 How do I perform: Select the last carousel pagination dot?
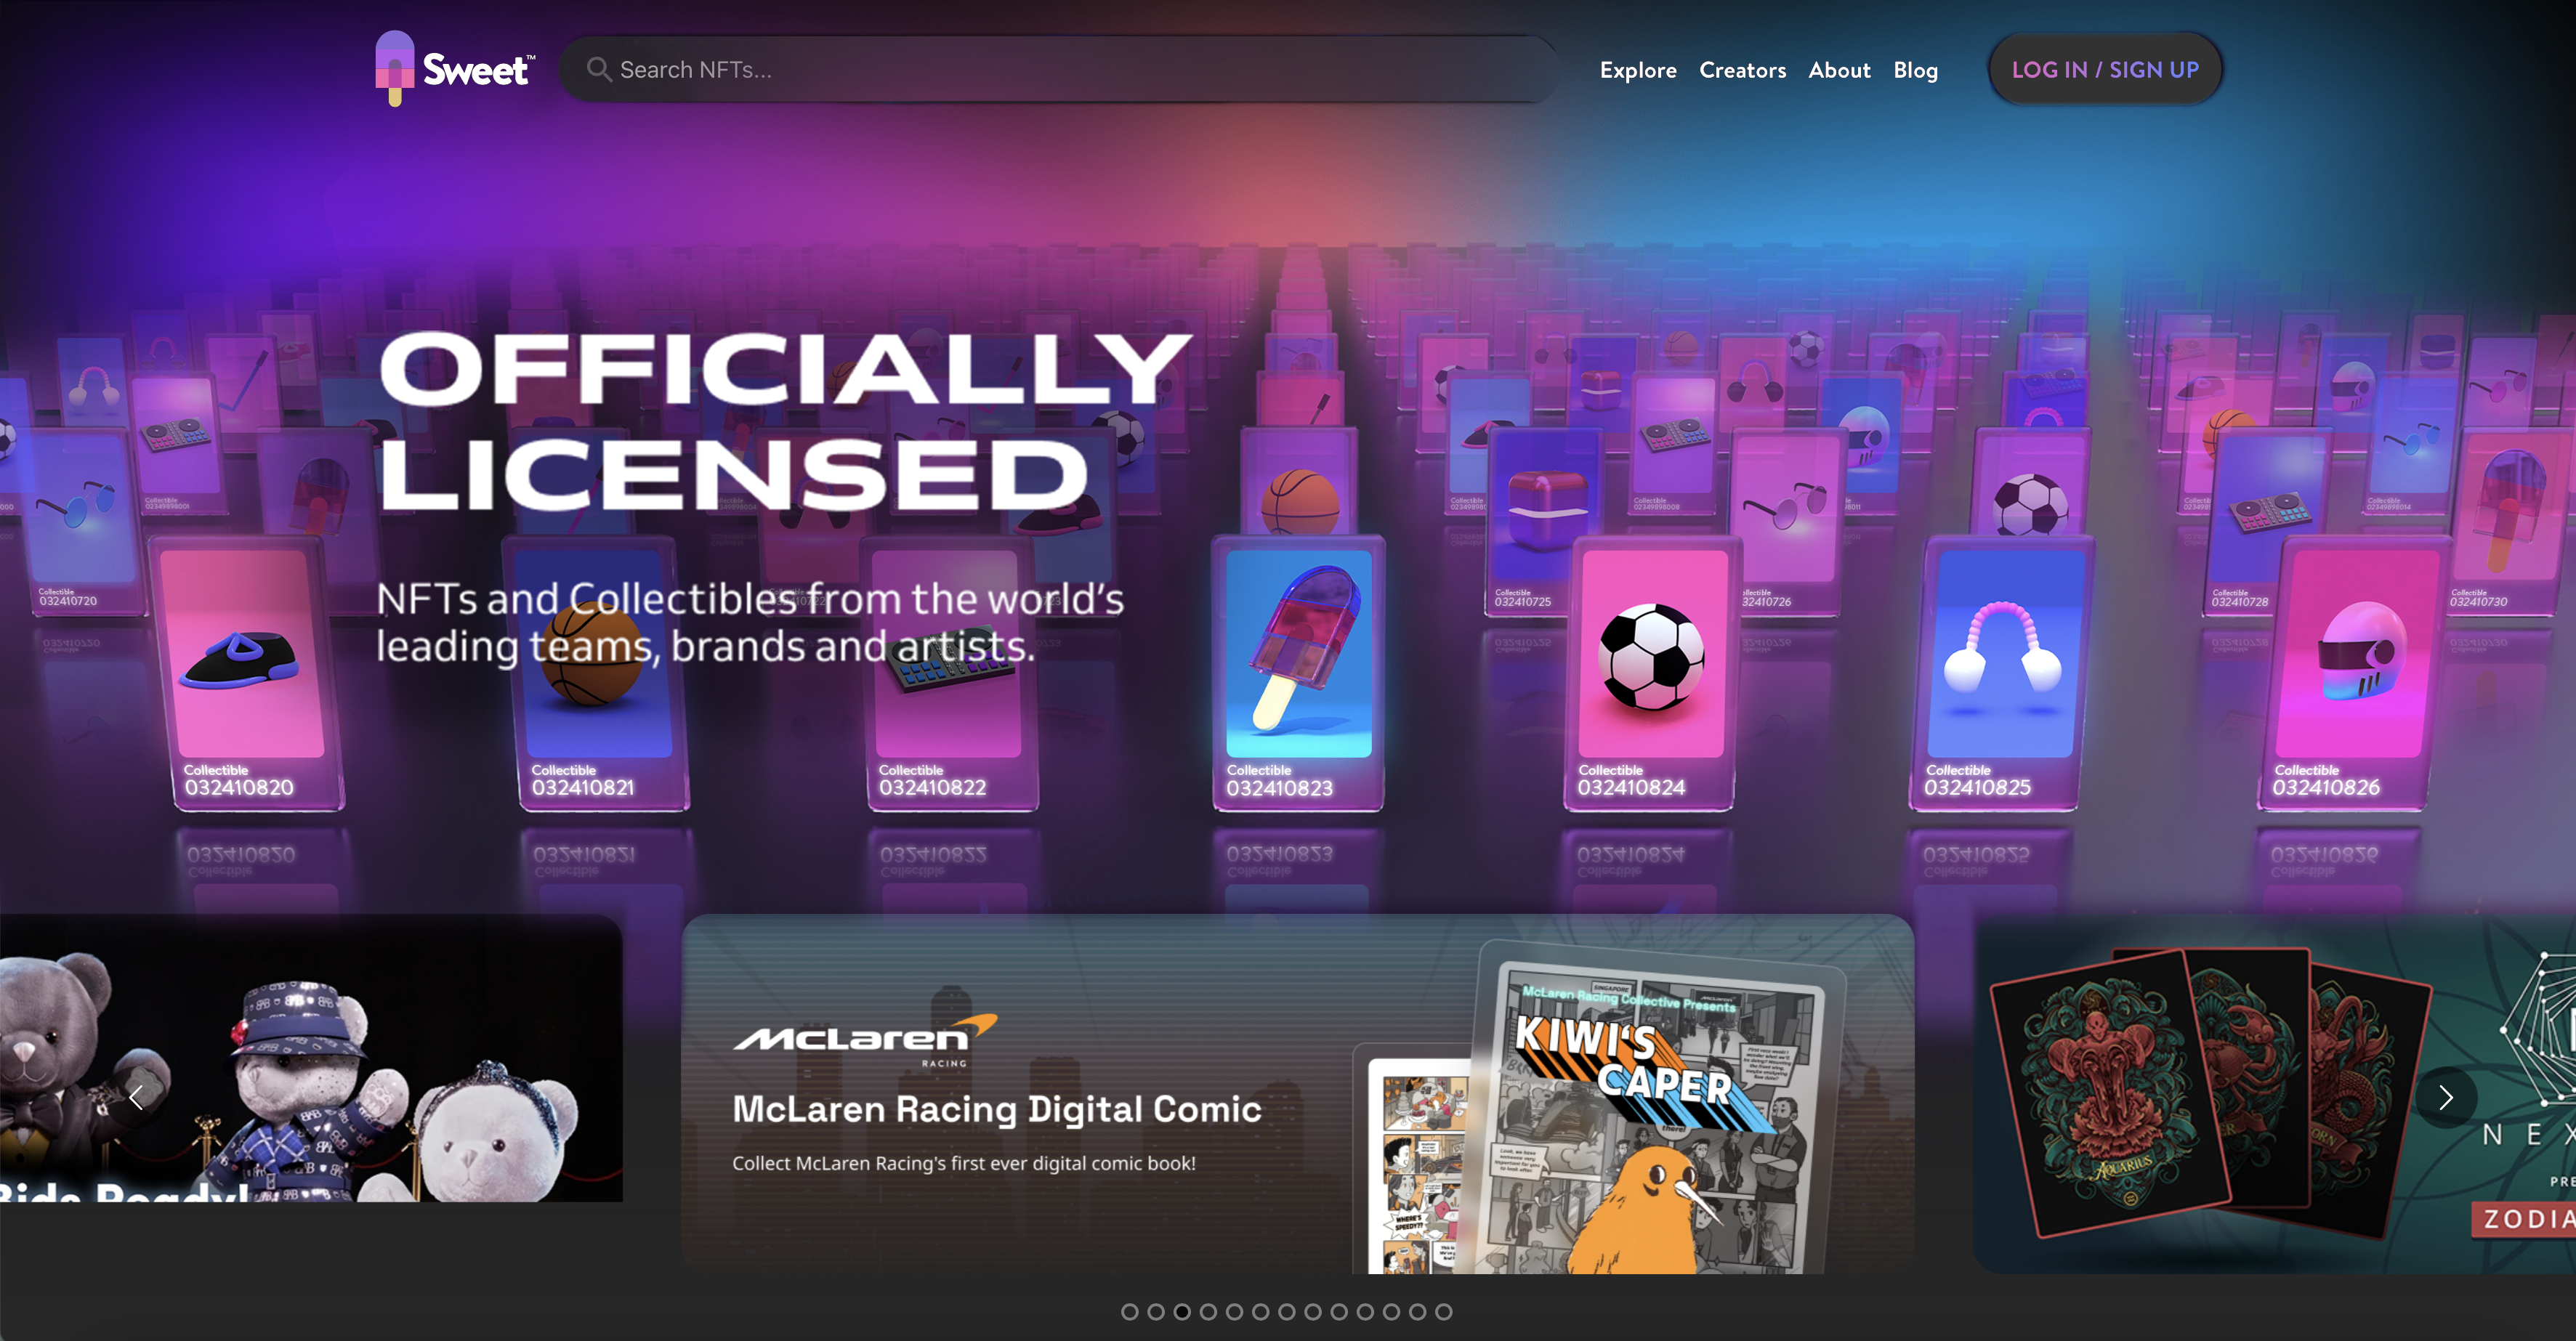(x=1443, y=1311)
